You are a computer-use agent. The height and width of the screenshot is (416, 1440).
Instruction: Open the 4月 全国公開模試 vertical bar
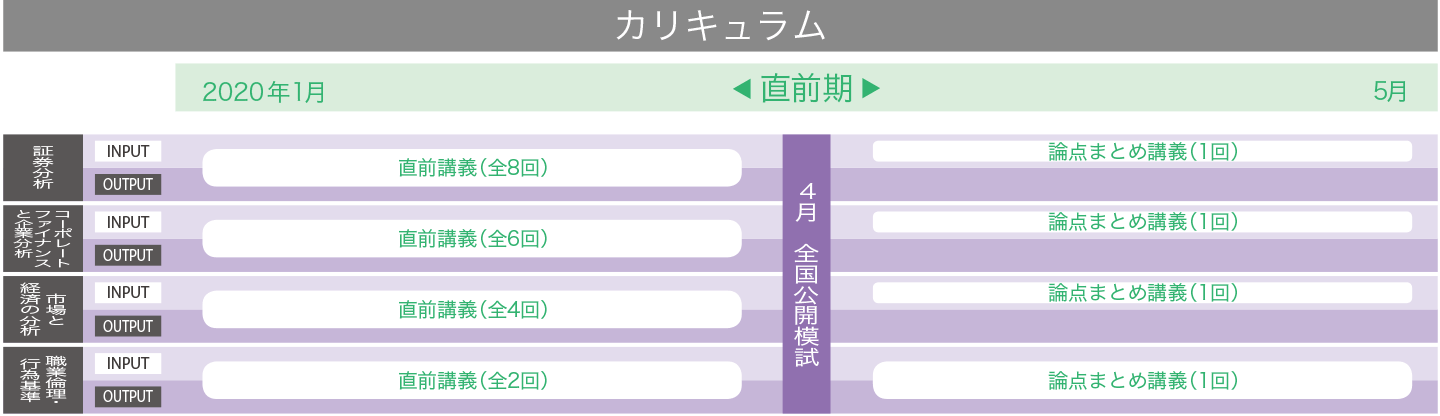(x=806, y=273)
